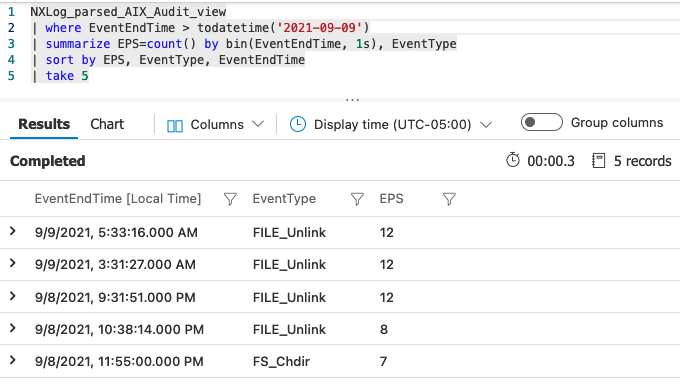Sort by the EPS column header
Viewport: 680px width, 382px height.
(392, 199)
